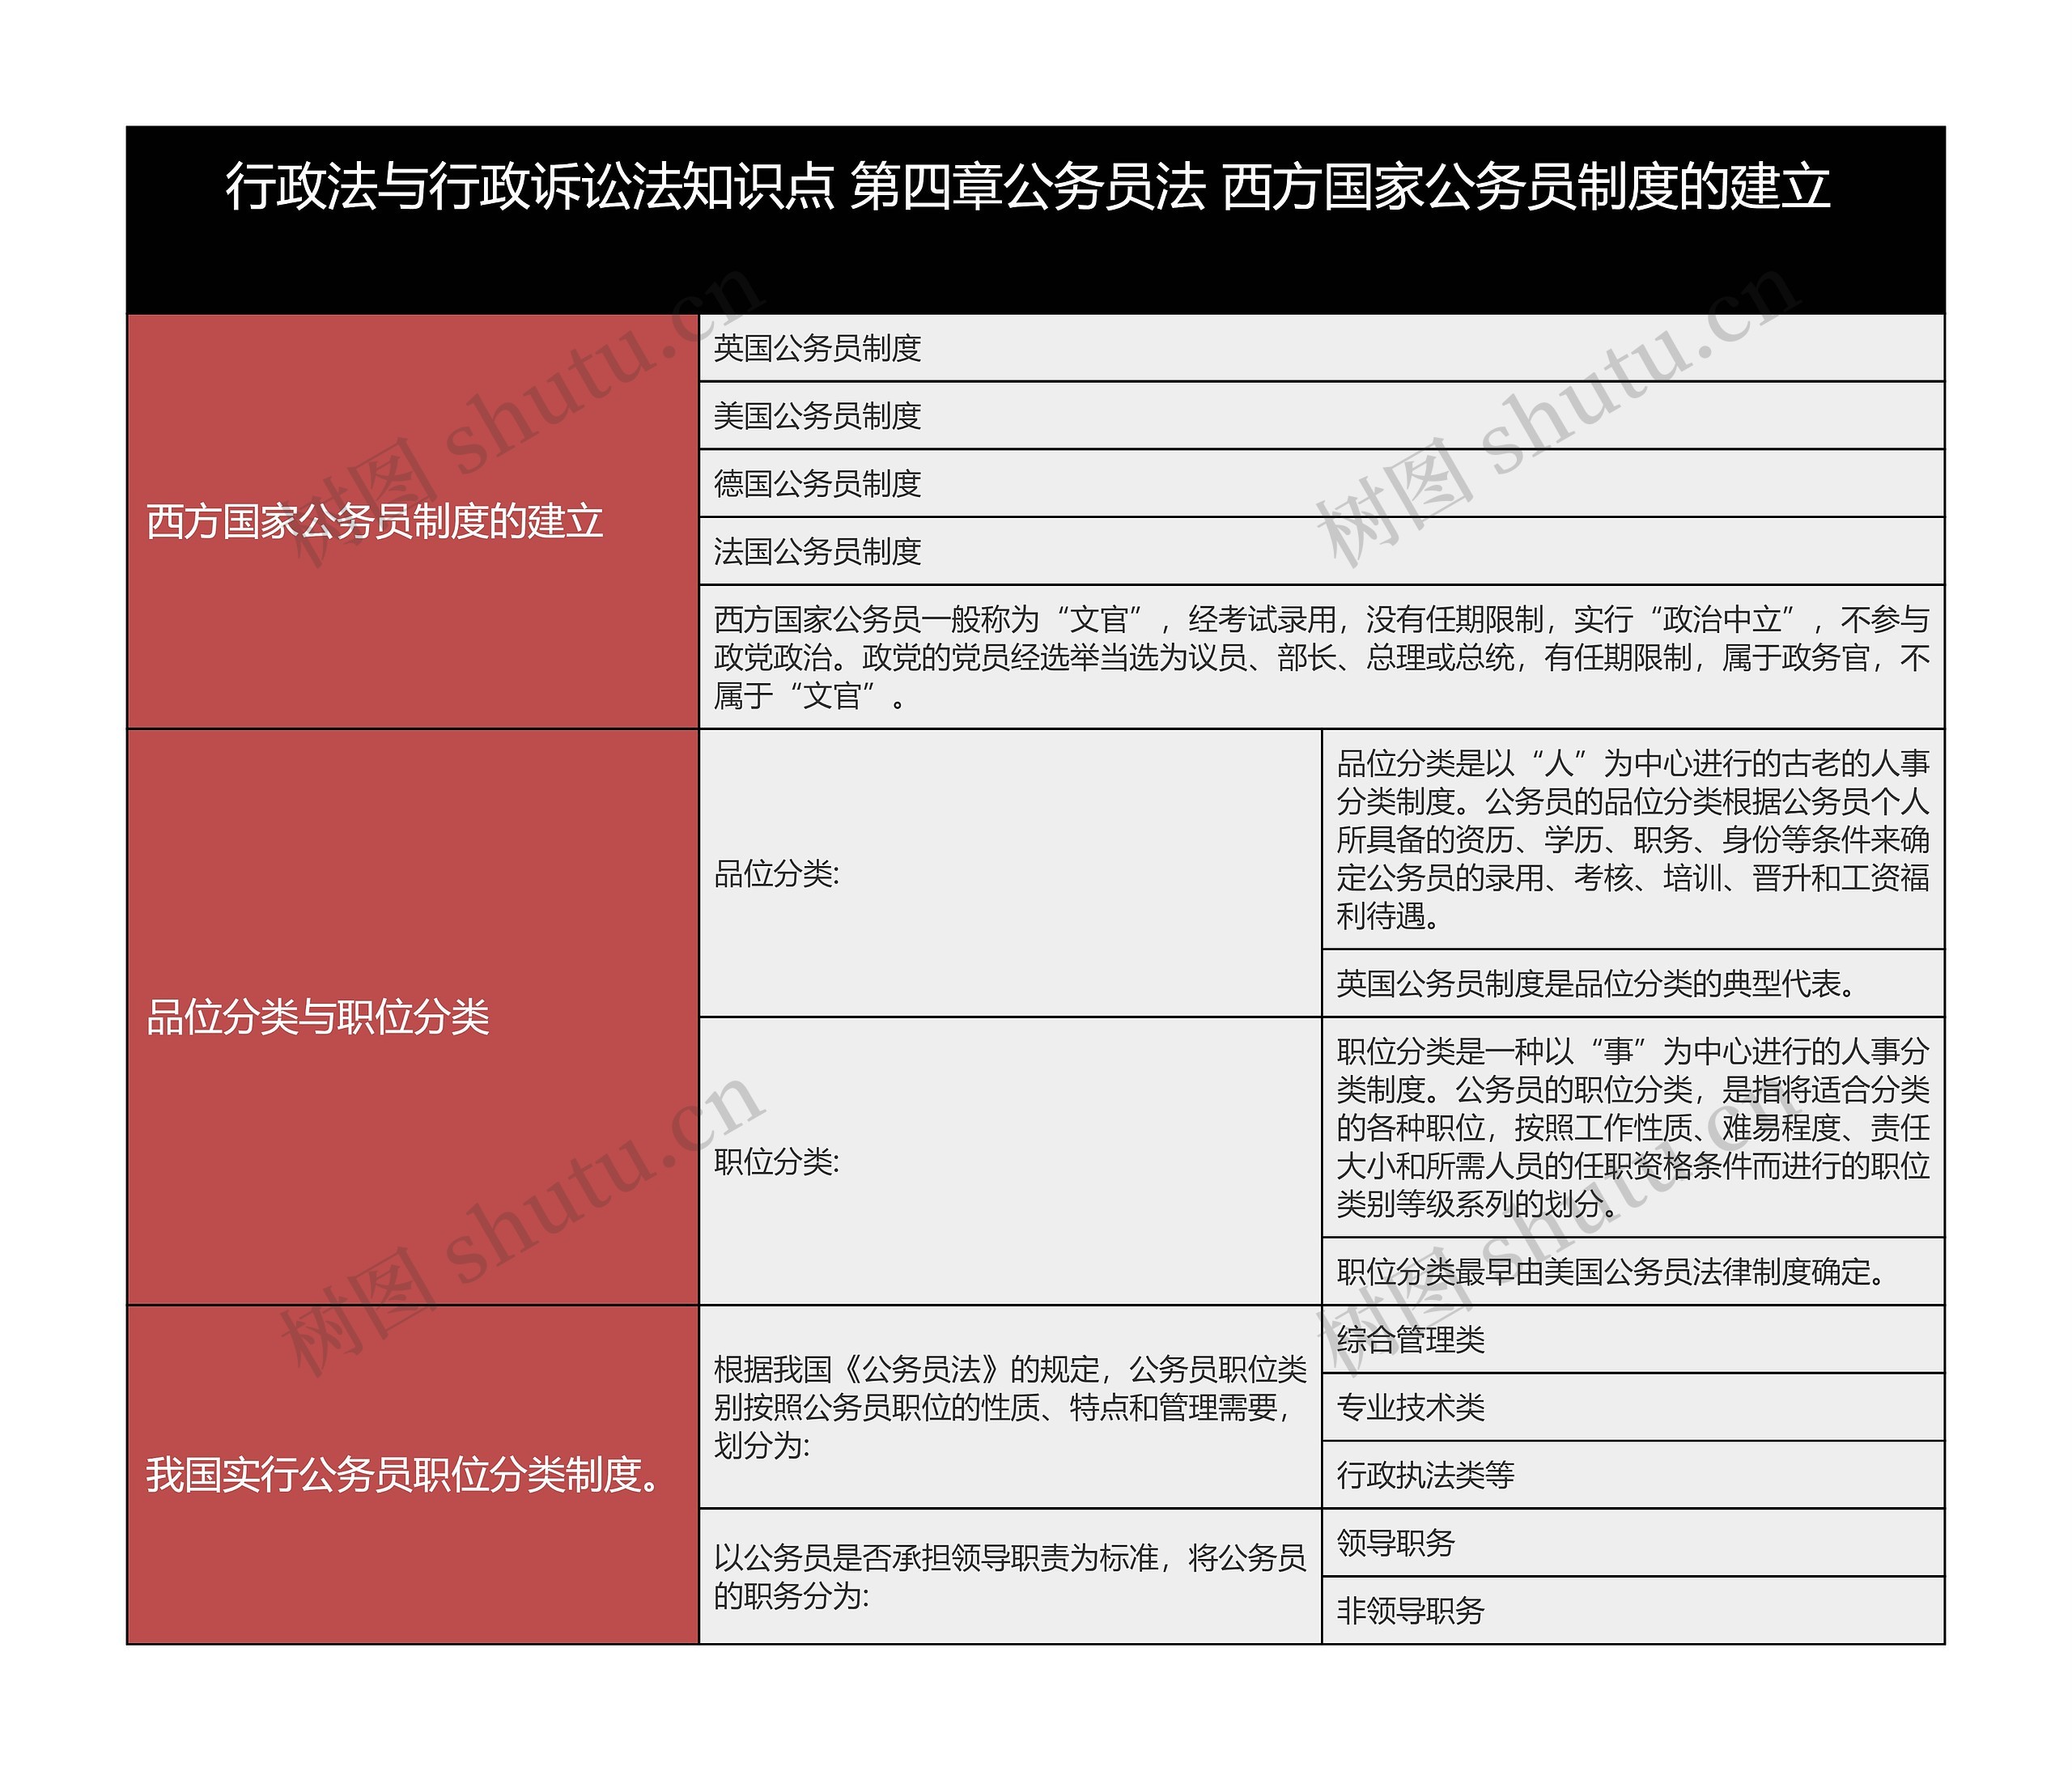Click the paragraph starting '品位分类是以“人”为中心'
2072x1771 pixels.
tap(1633, 840)
